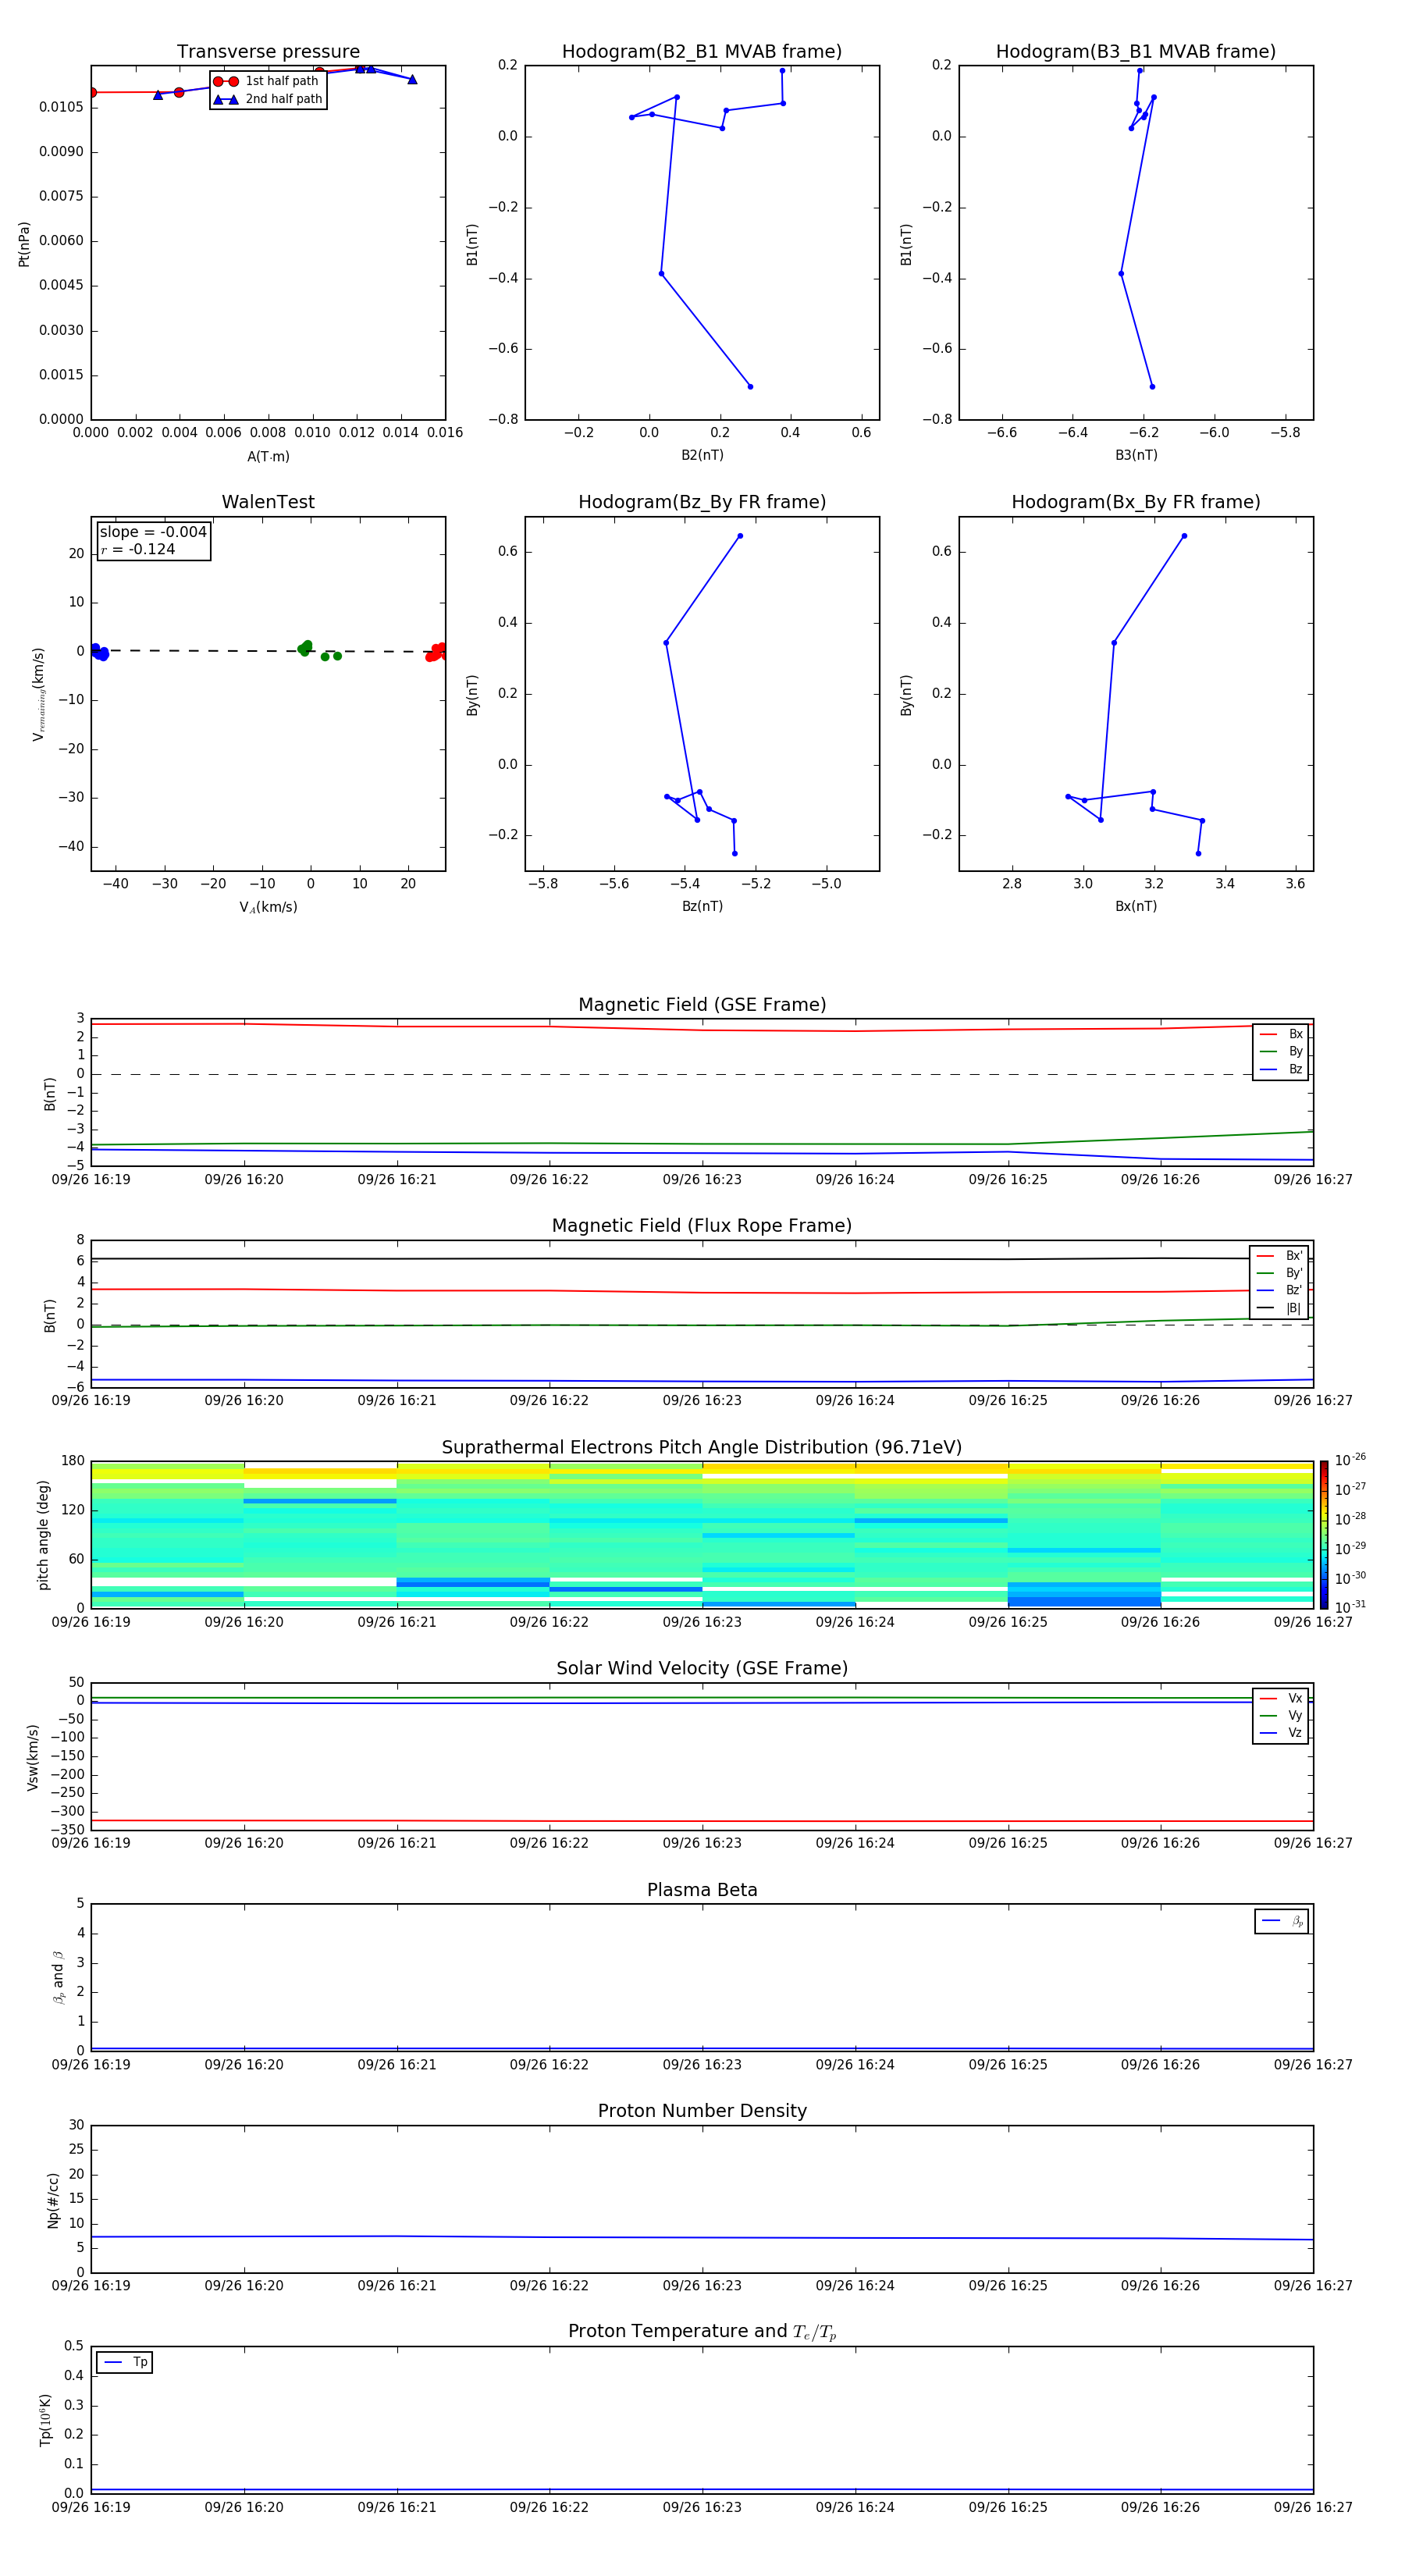The height and width of the screenshot is (2576, 1405).
Task: Click the '|B|' legend entry
Action: [1280, 1308]
